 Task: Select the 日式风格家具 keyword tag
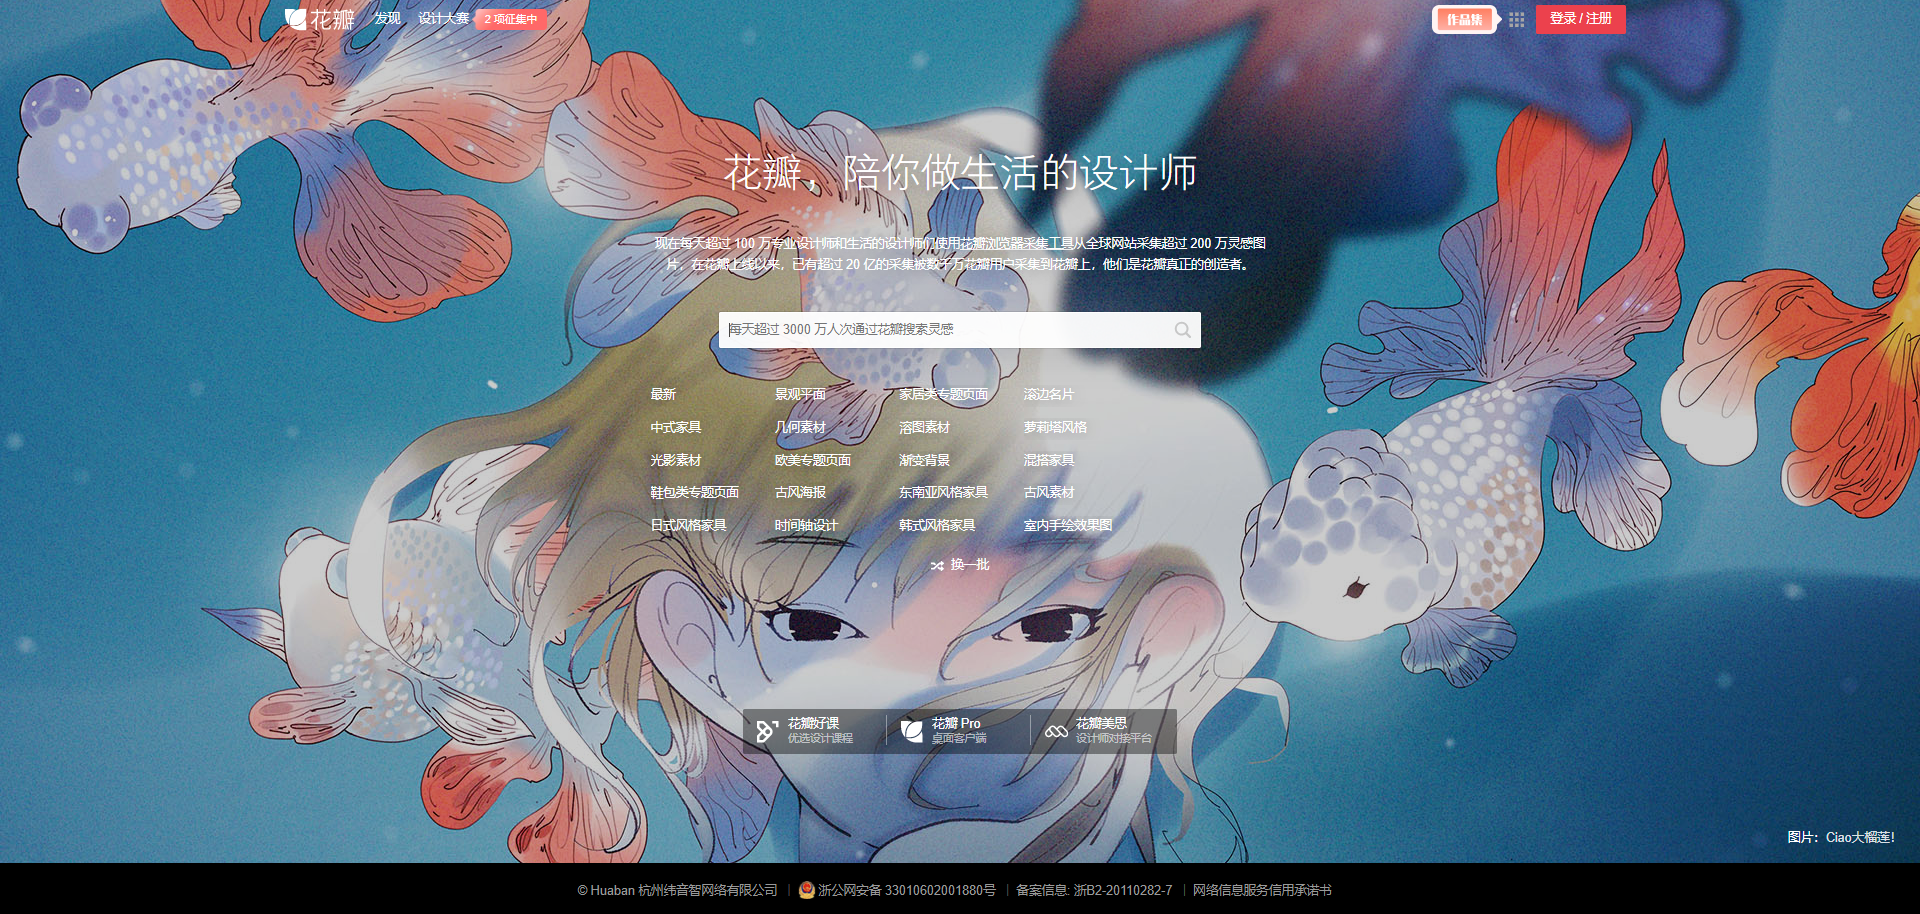pos(688,526)
